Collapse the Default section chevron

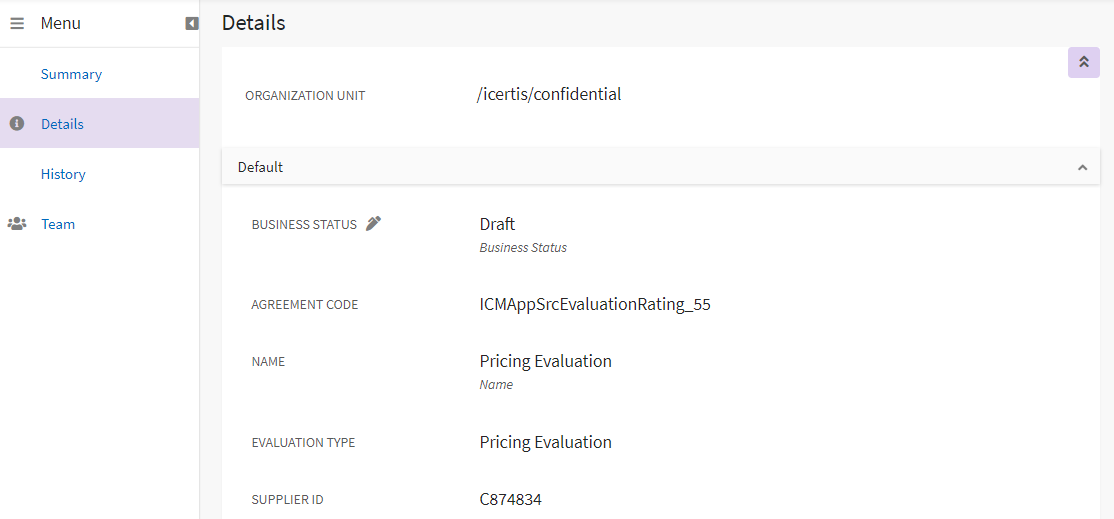(1082, 168)
